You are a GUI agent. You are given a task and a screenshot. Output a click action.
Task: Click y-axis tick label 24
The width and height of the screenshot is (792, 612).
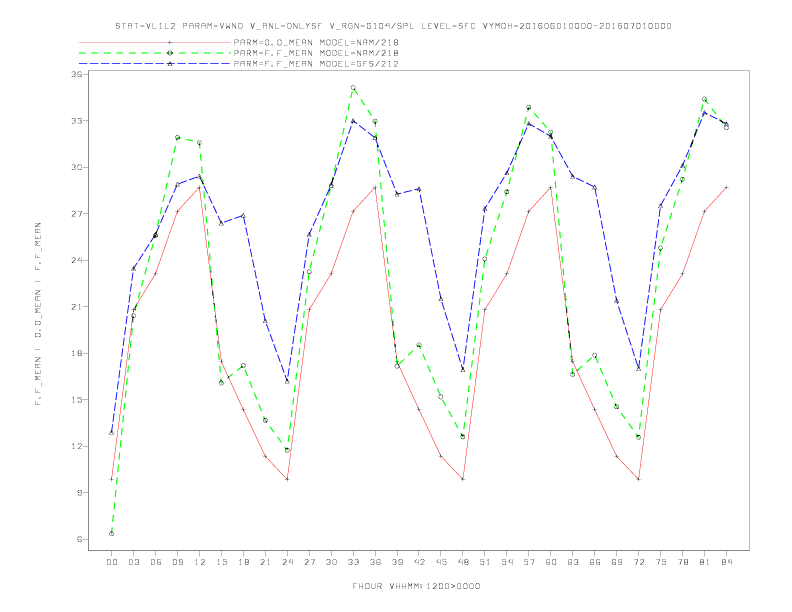[77, 260]
